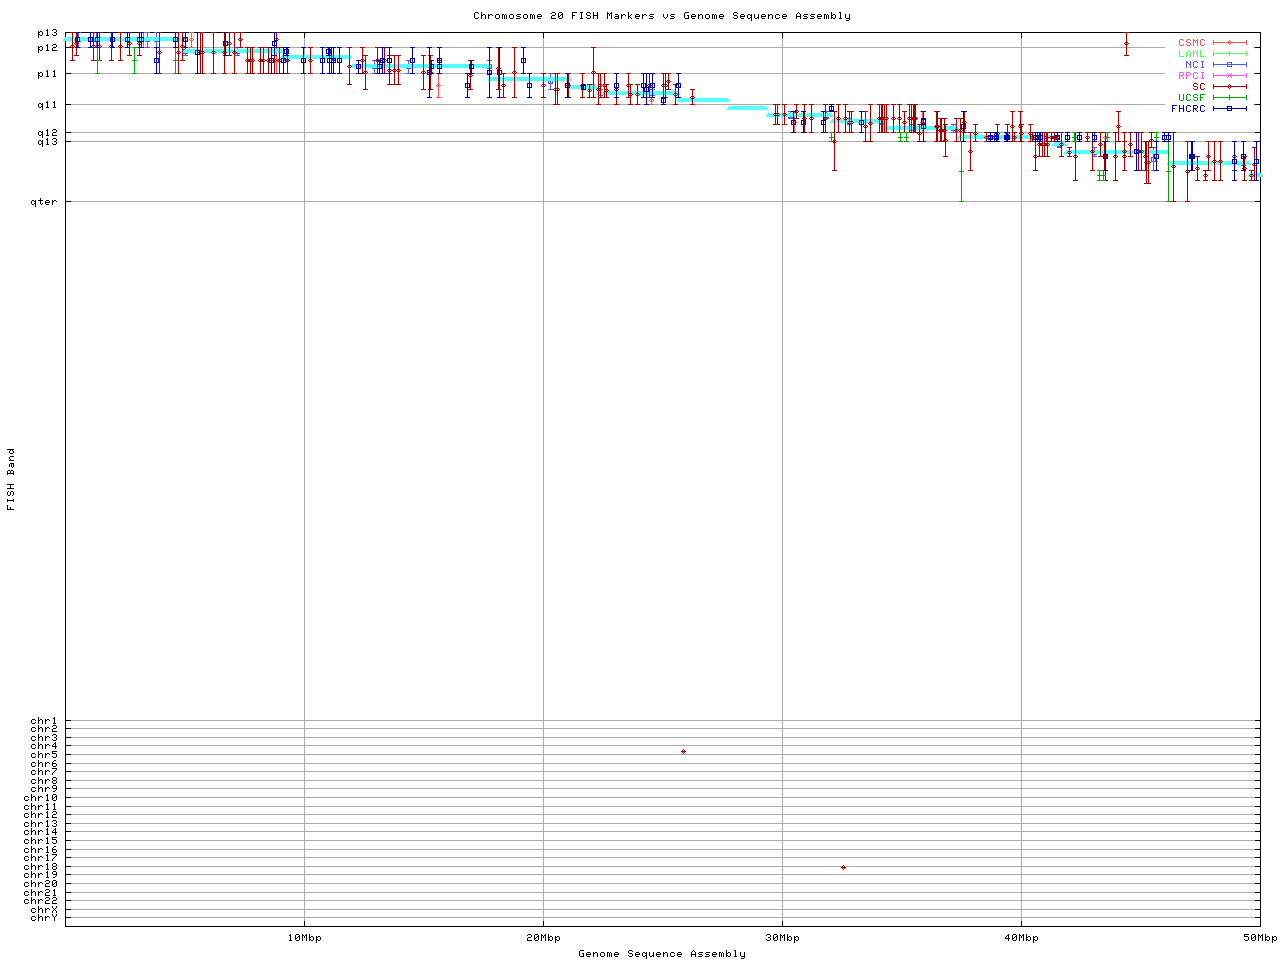This screenshot has height=960, width=1280.
Task: Click the UCSF dark green legend marker
Action: 1229,97
